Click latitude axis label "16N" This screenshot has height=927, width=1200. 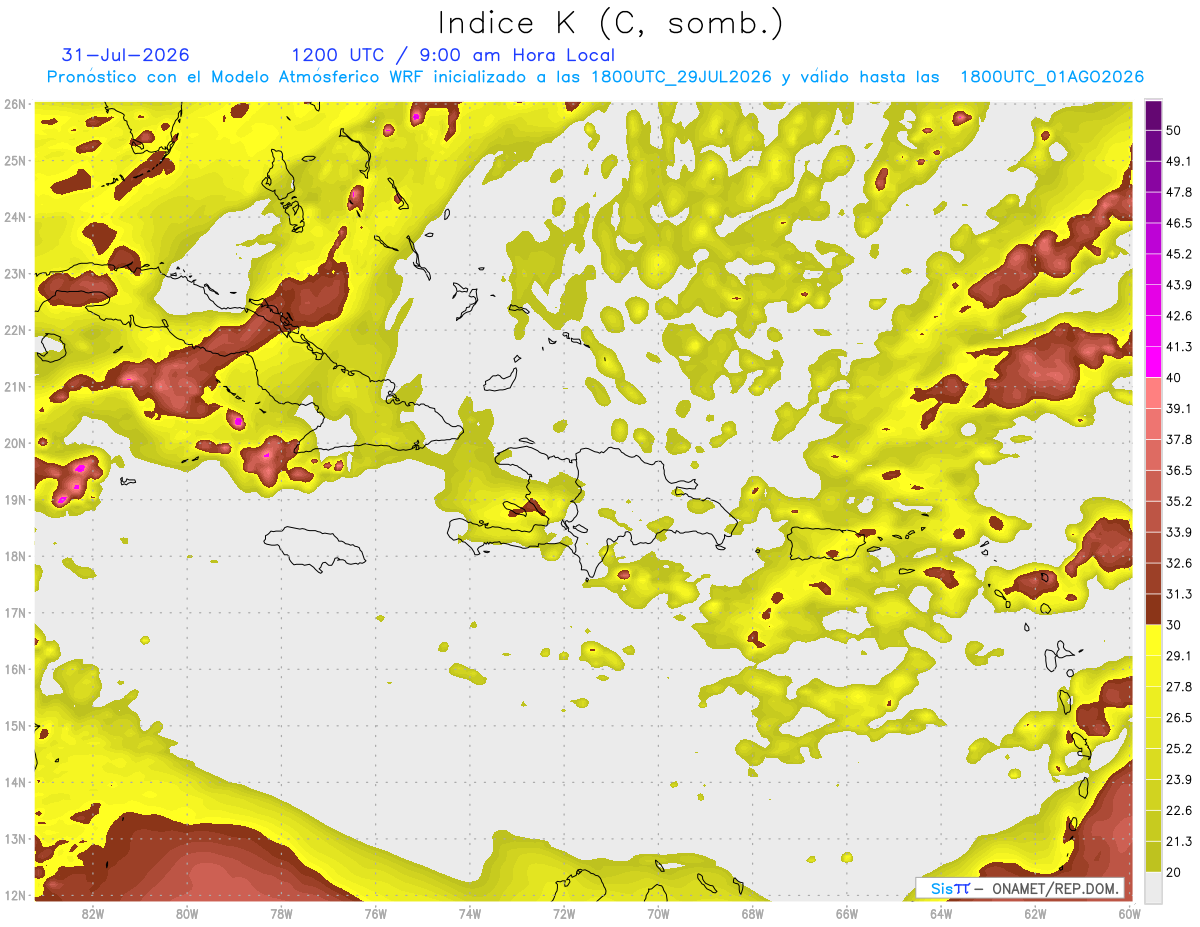[15, 669]
